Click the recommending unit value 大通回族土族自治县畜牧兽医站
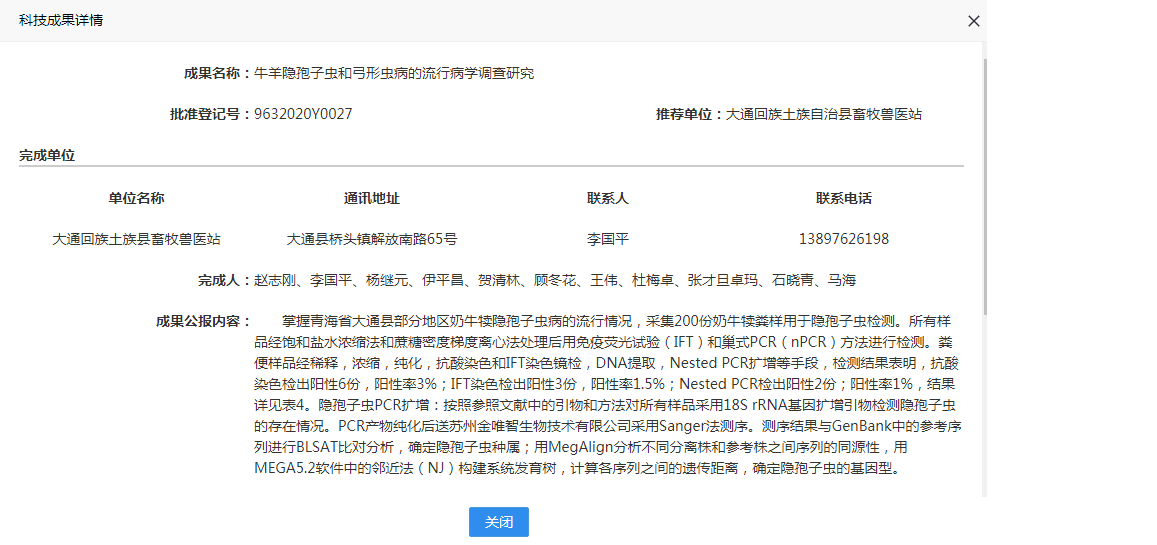The image size is (1157, 545). (823, 114)
